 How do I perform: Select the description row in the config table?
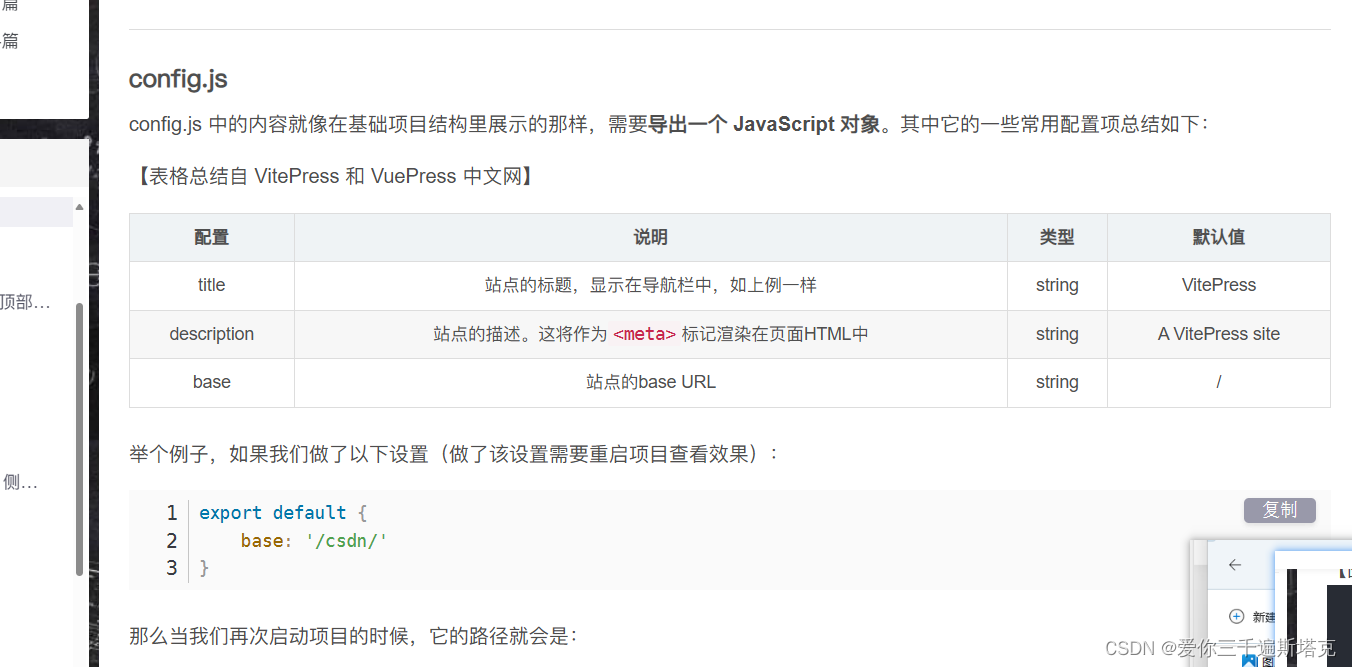211,334
